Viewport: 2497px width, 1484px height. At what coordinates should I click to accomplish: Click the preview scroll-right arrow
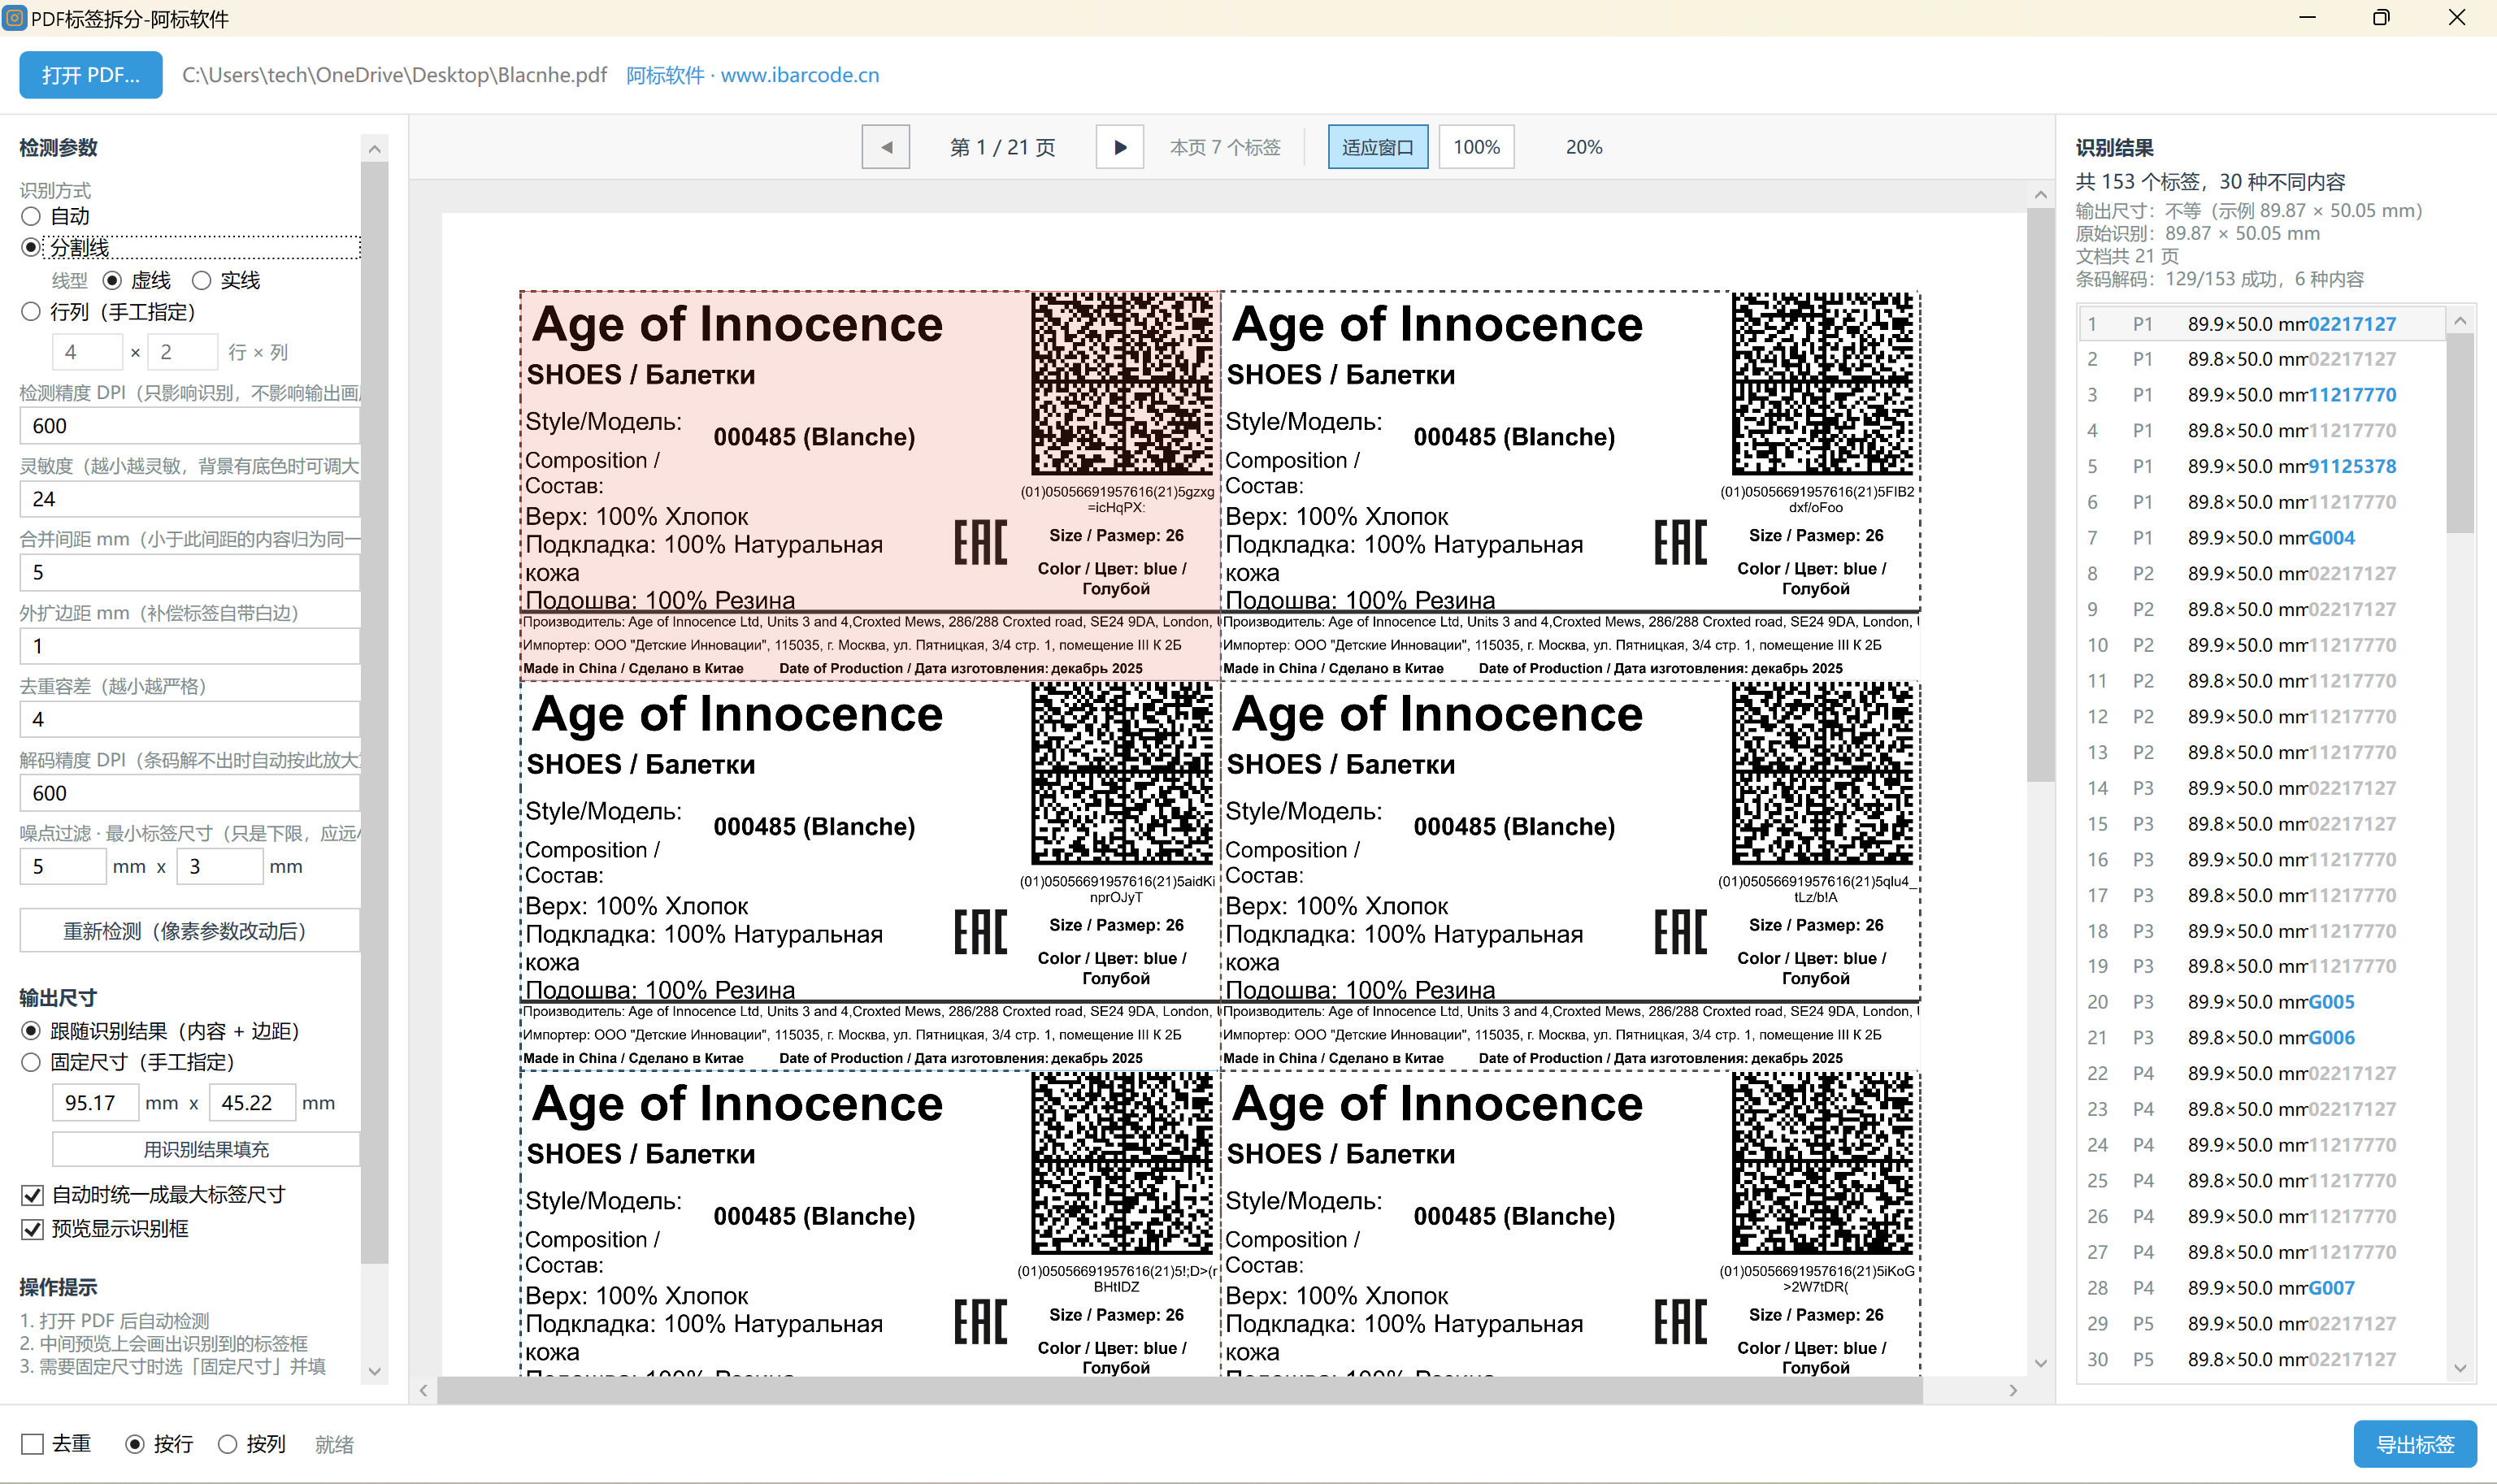pyautogui.click(x=2013, y=1390)
